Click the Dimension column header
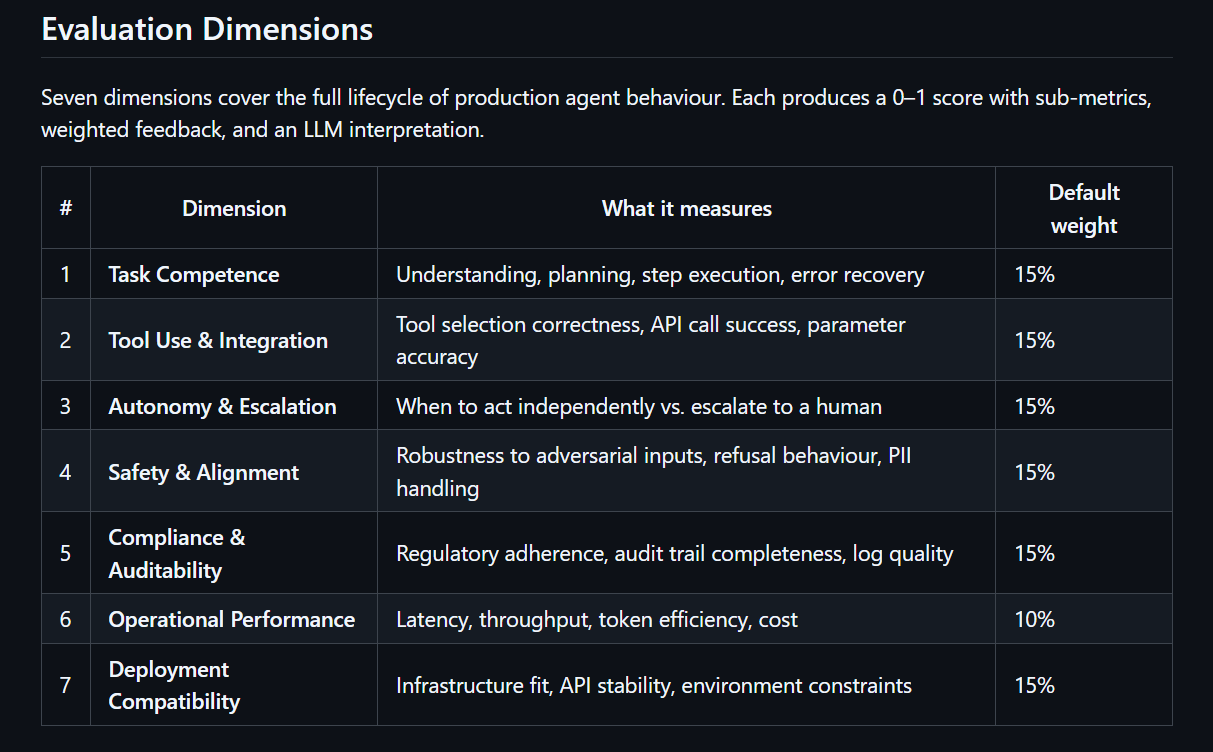Viewport: 1213px width, 752px height. click(x=234, y=208)
